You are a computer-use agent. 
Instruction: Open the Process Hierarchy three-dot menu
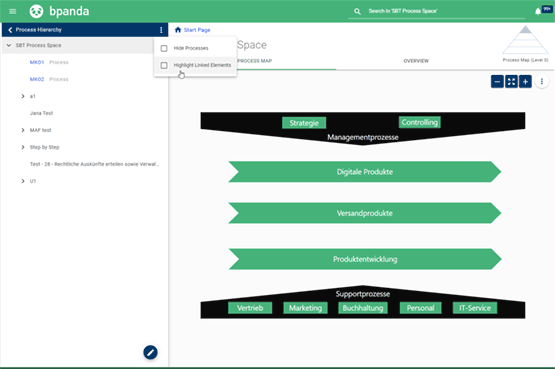click(x=161, y=30)
